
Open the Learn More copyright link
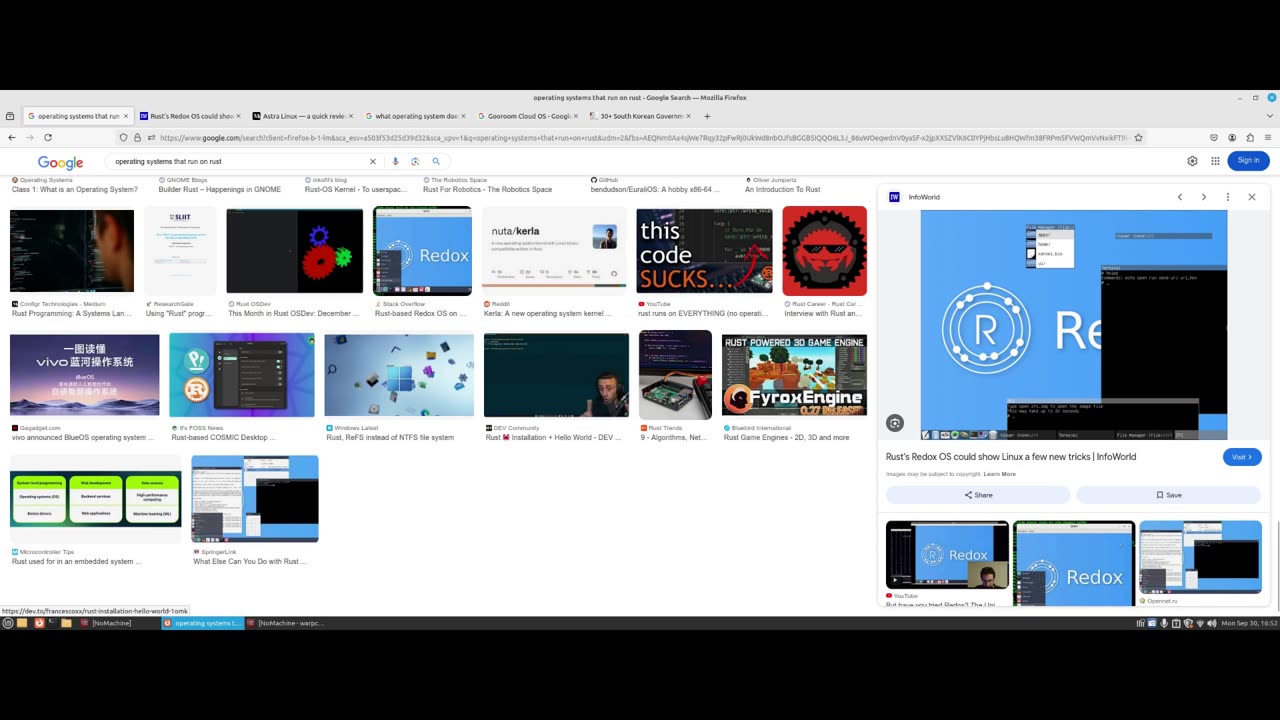click(x=999, y=474)
